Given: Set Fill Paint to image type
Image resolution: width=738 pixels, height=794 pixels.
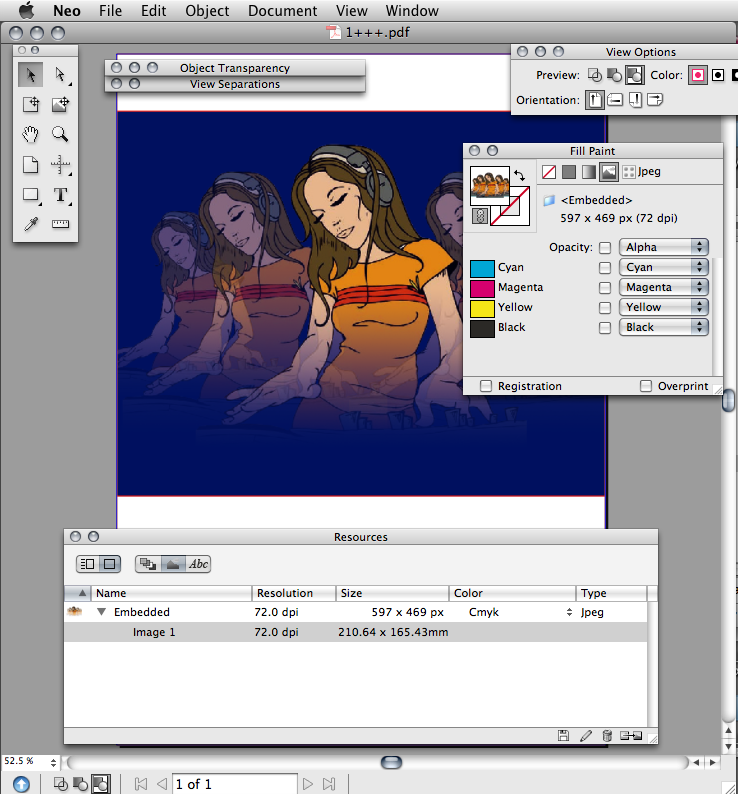Looking at the screenshot, I should pos(609,172).
